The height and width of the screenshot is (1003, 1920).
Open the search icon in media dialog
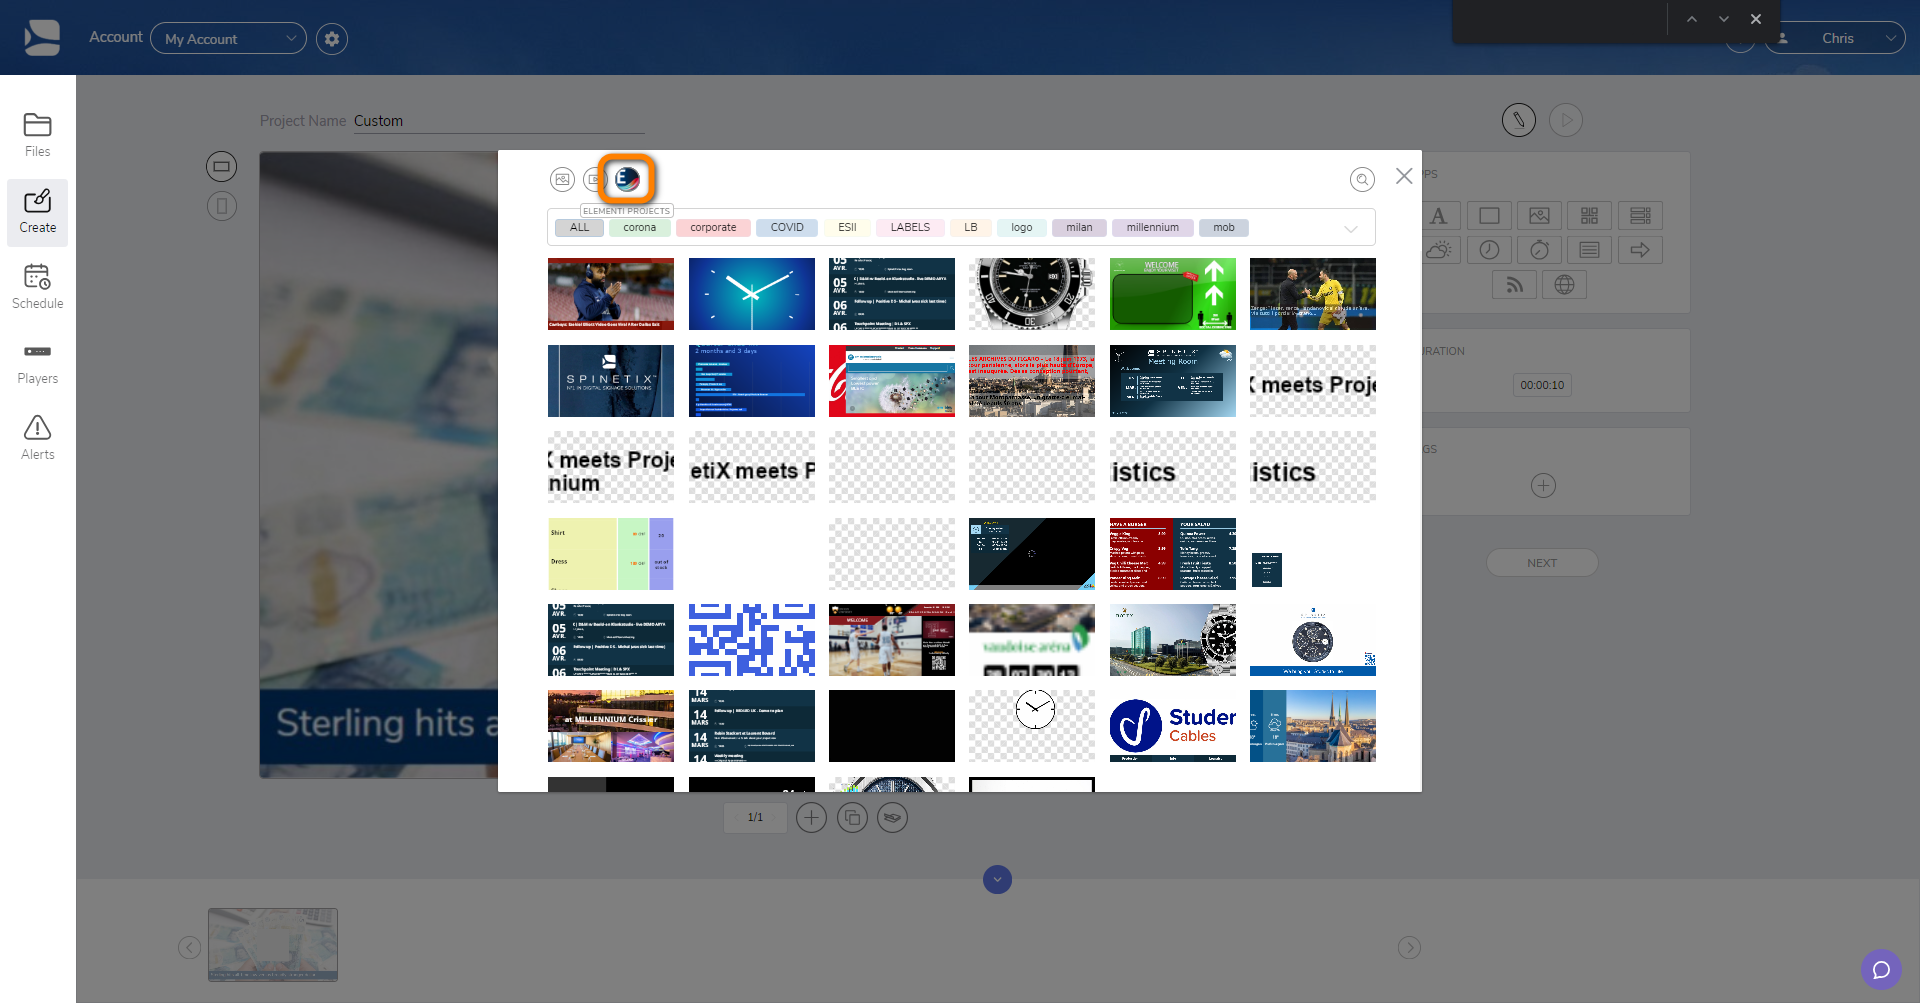pyautogui.click(x=1362, y=179)
